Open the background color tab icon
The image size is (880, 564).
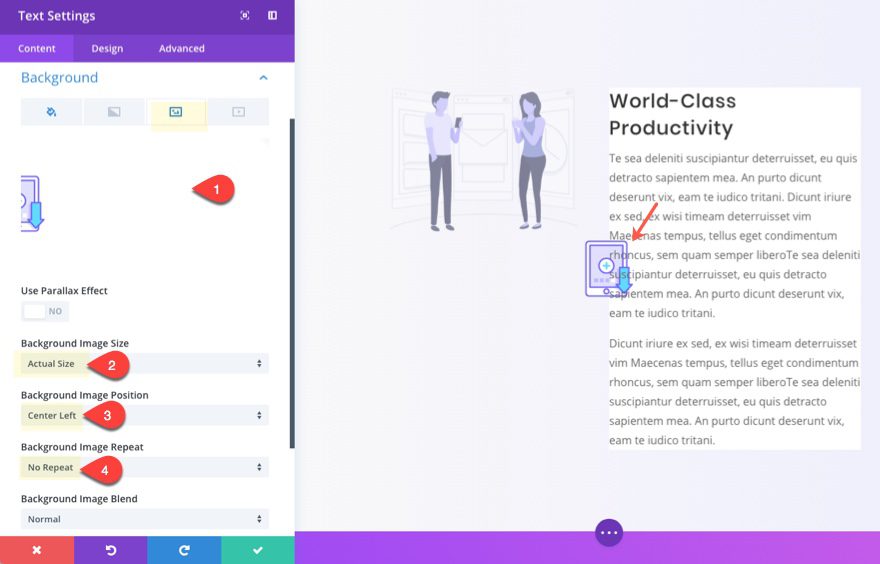[x=51, y=112]
